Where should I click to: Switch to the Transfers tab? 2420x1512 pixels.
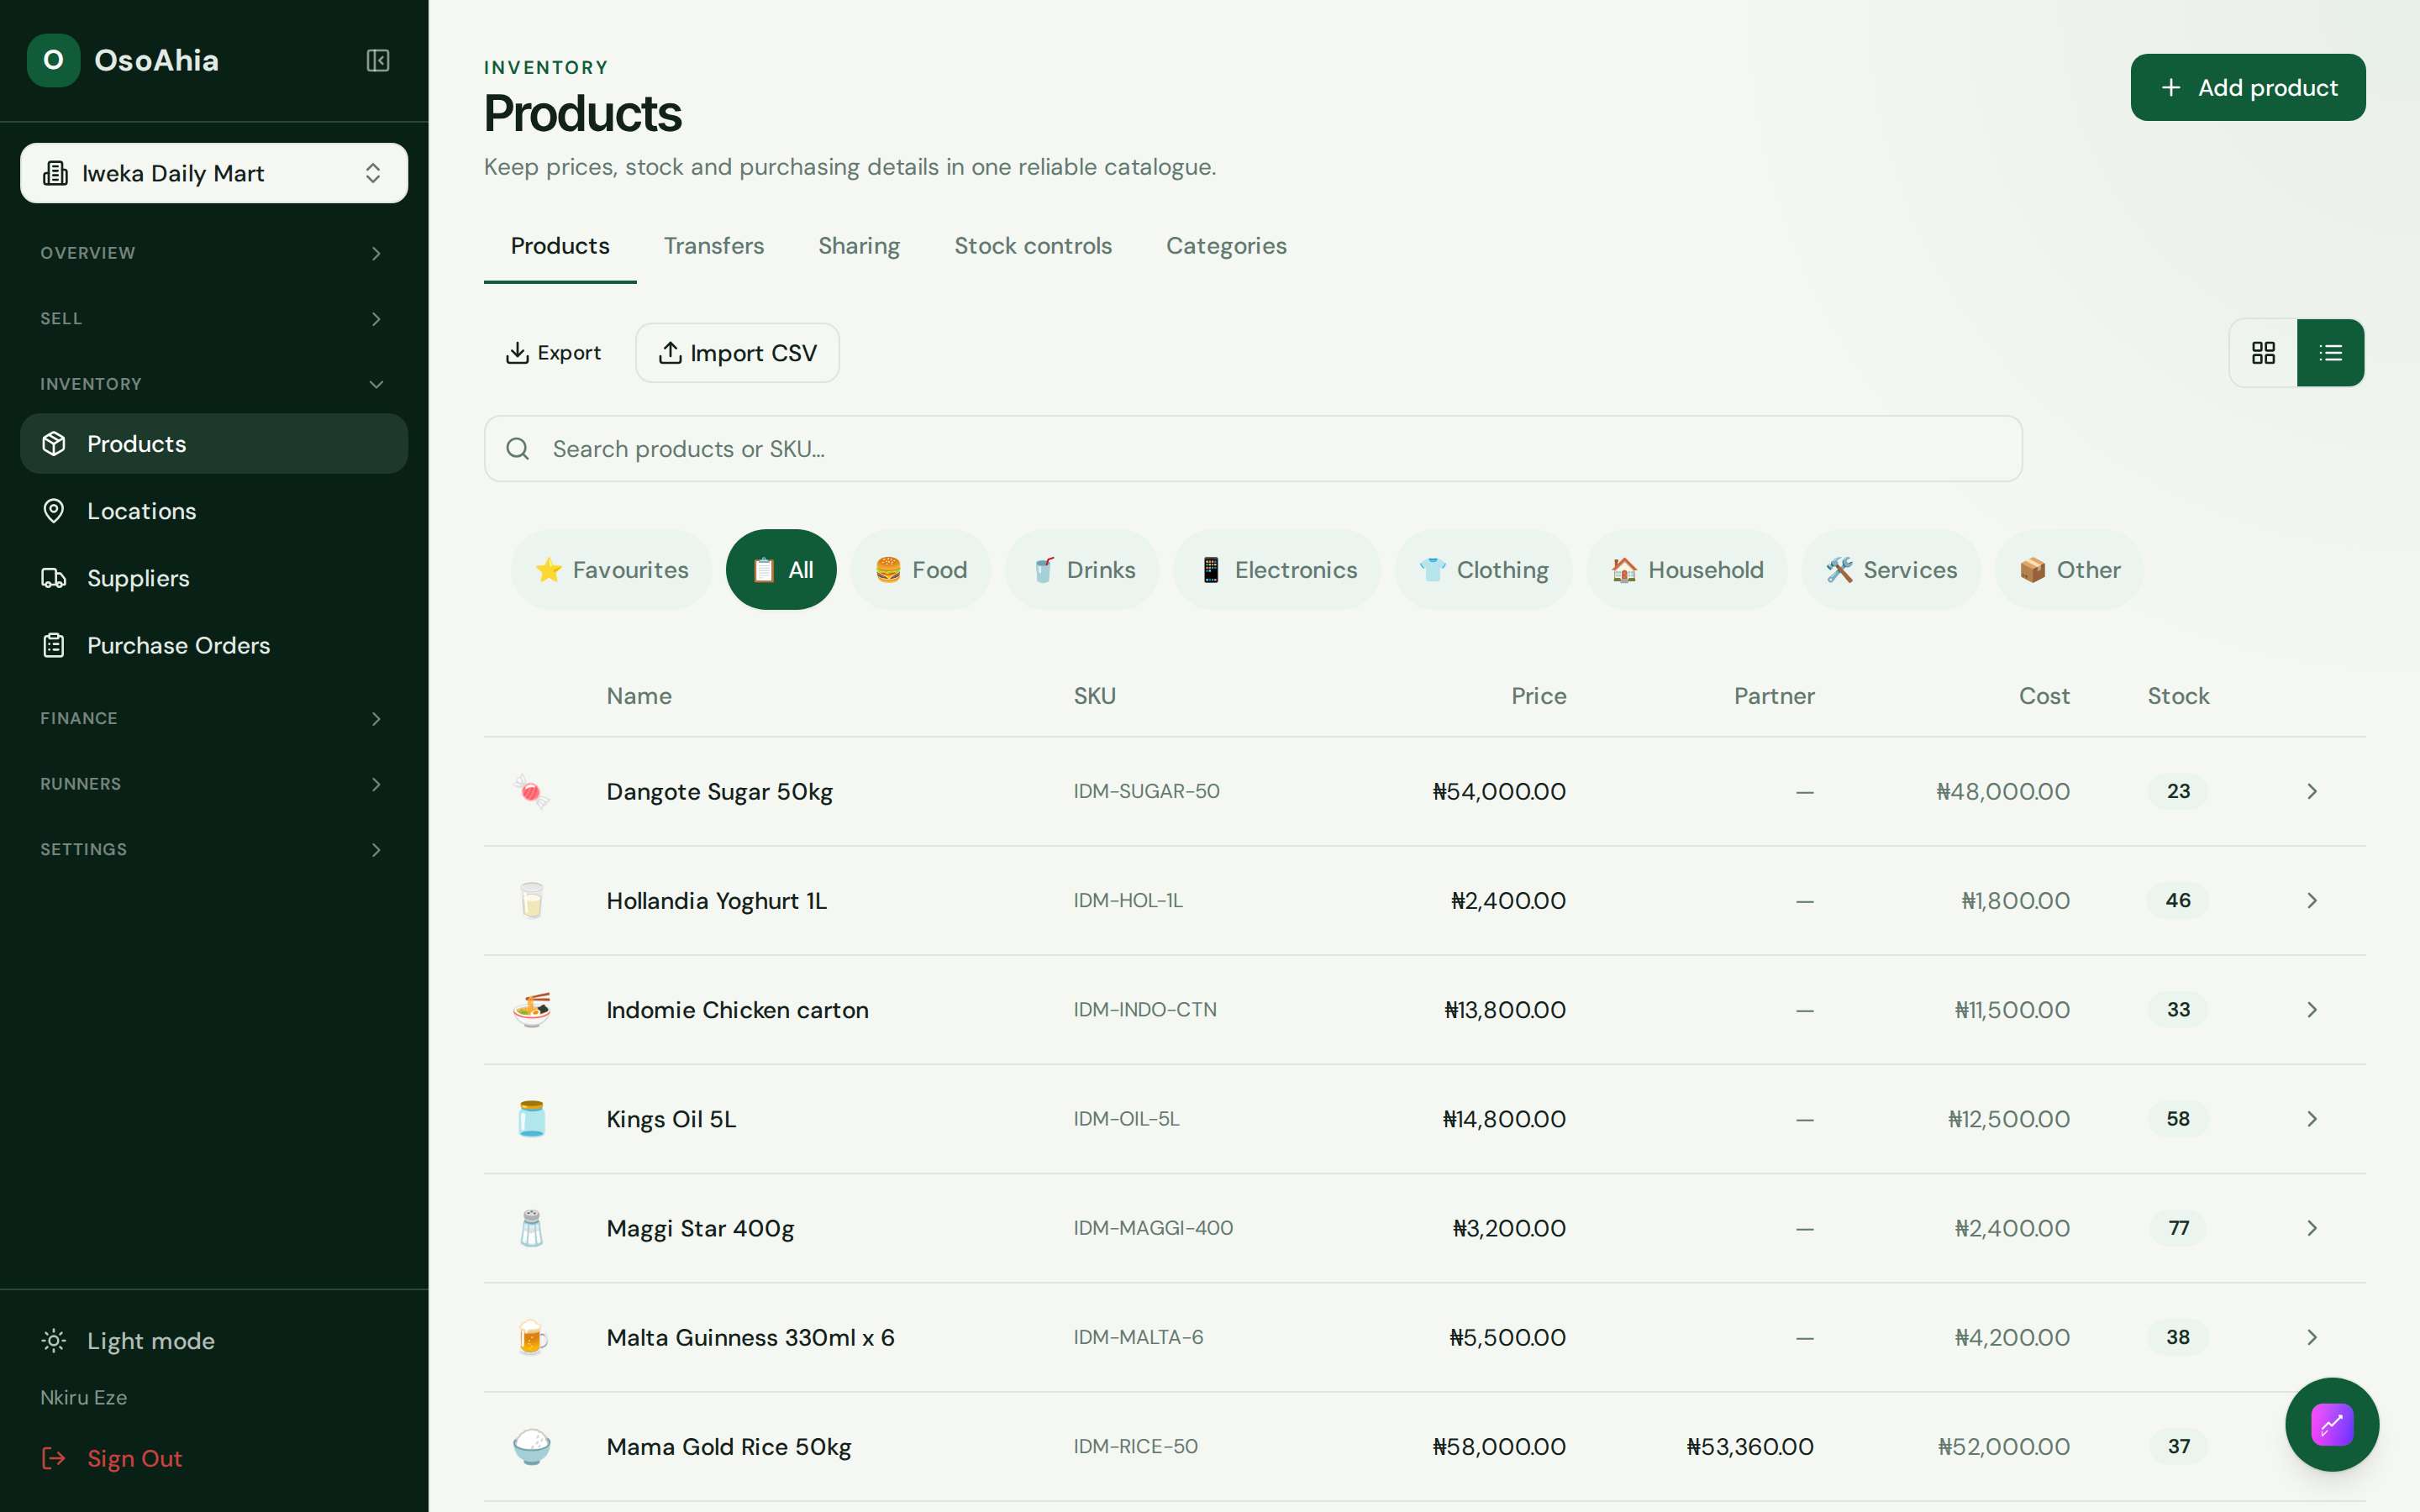coord(714,246)
